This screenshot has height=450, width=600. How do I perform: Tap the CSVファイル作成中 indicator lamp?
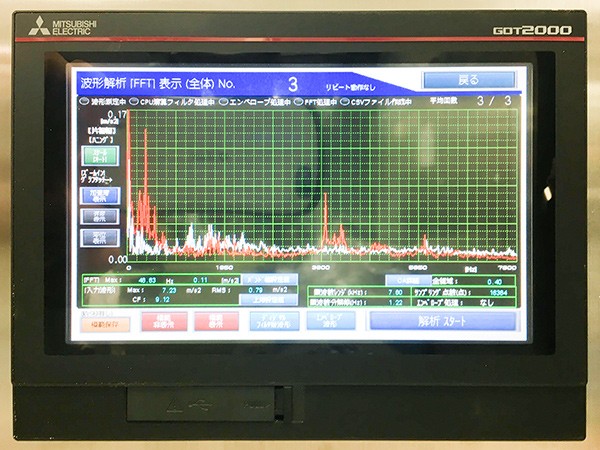[x=346, y=101]
